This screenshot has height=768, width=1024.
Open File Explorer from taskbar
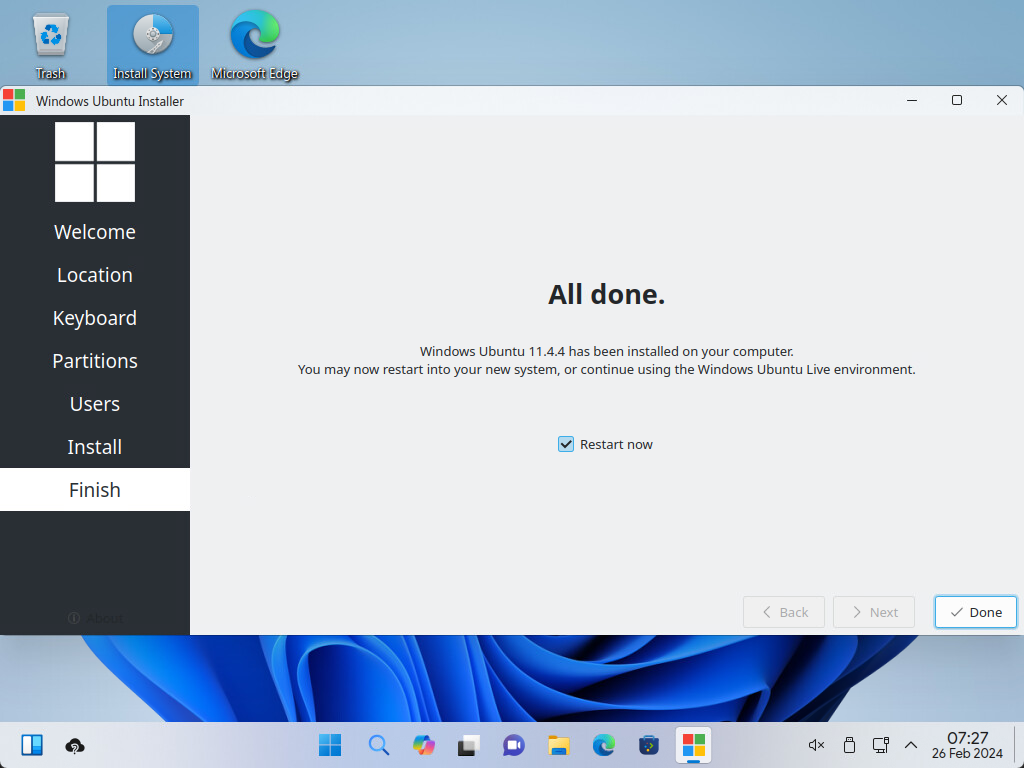point(558,745)
